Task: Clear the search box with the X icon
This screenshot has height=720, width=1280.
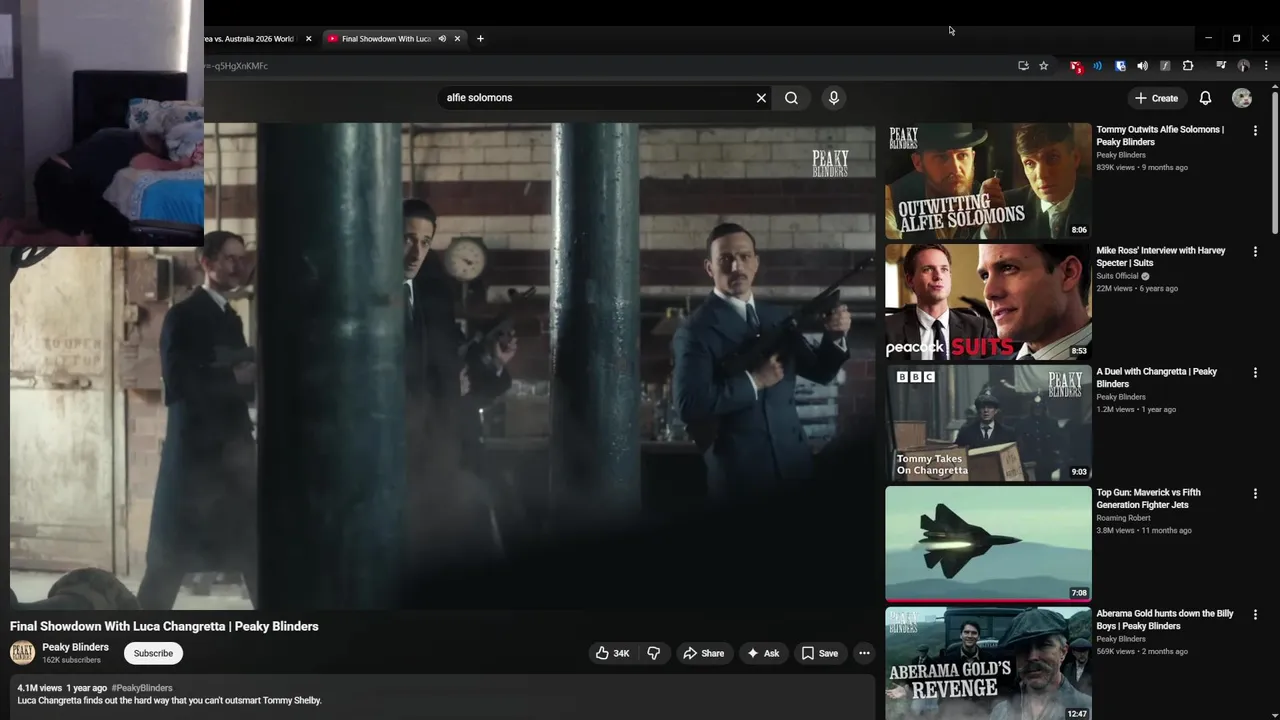Action: coord(761,98)
